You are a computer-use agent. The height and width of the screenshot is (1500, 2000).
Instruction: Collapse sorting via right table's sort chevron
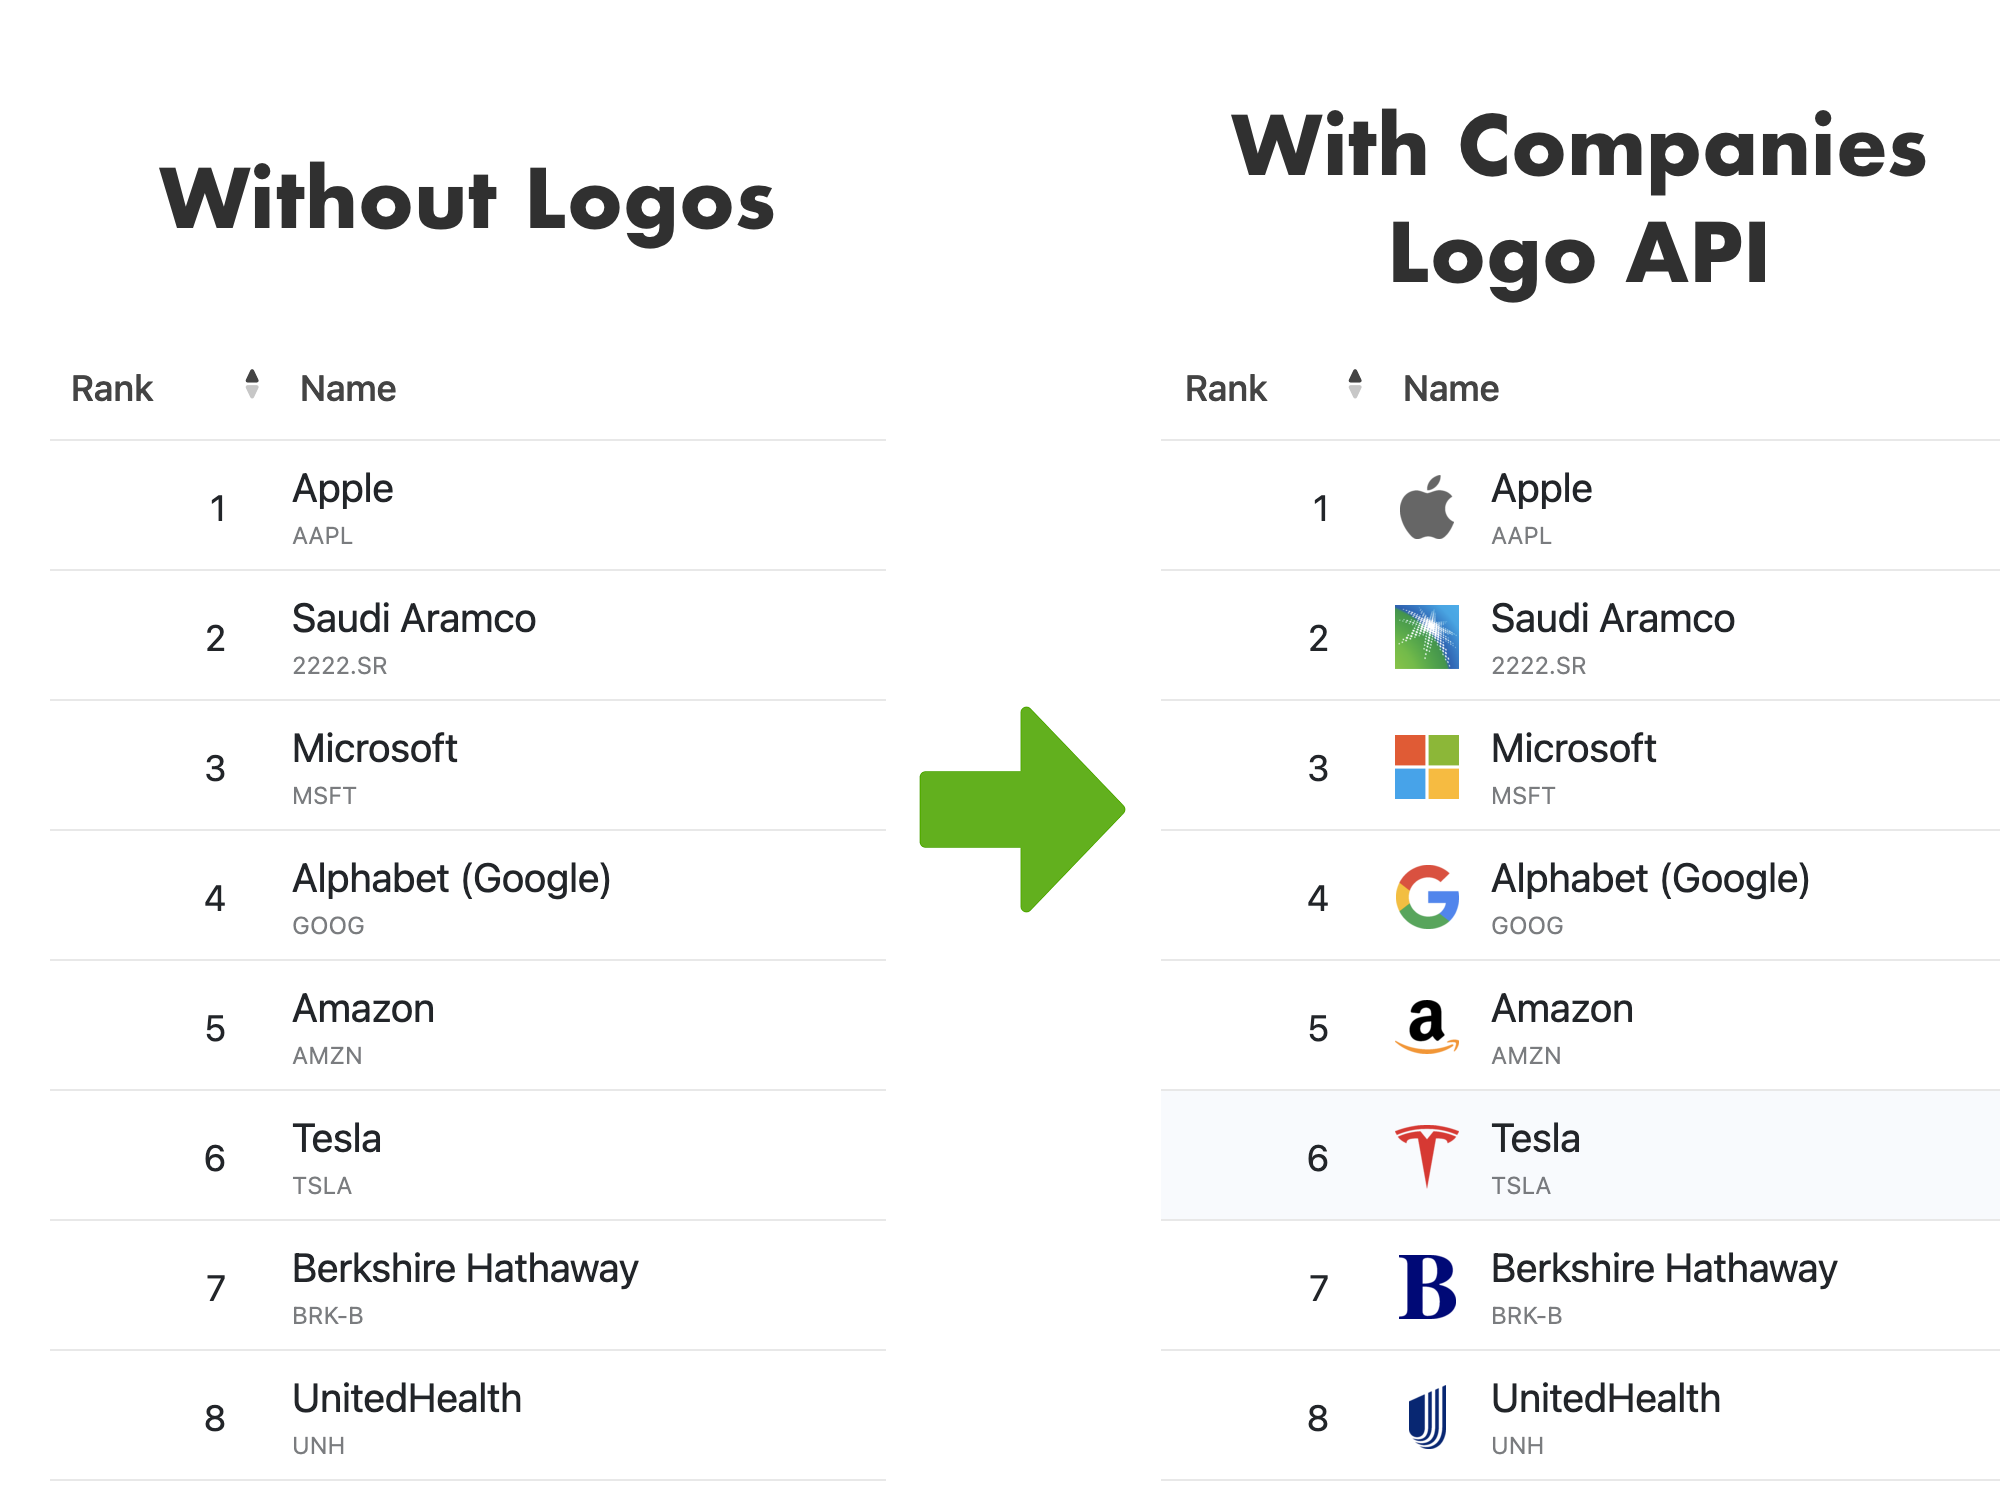coord(1356,394)
